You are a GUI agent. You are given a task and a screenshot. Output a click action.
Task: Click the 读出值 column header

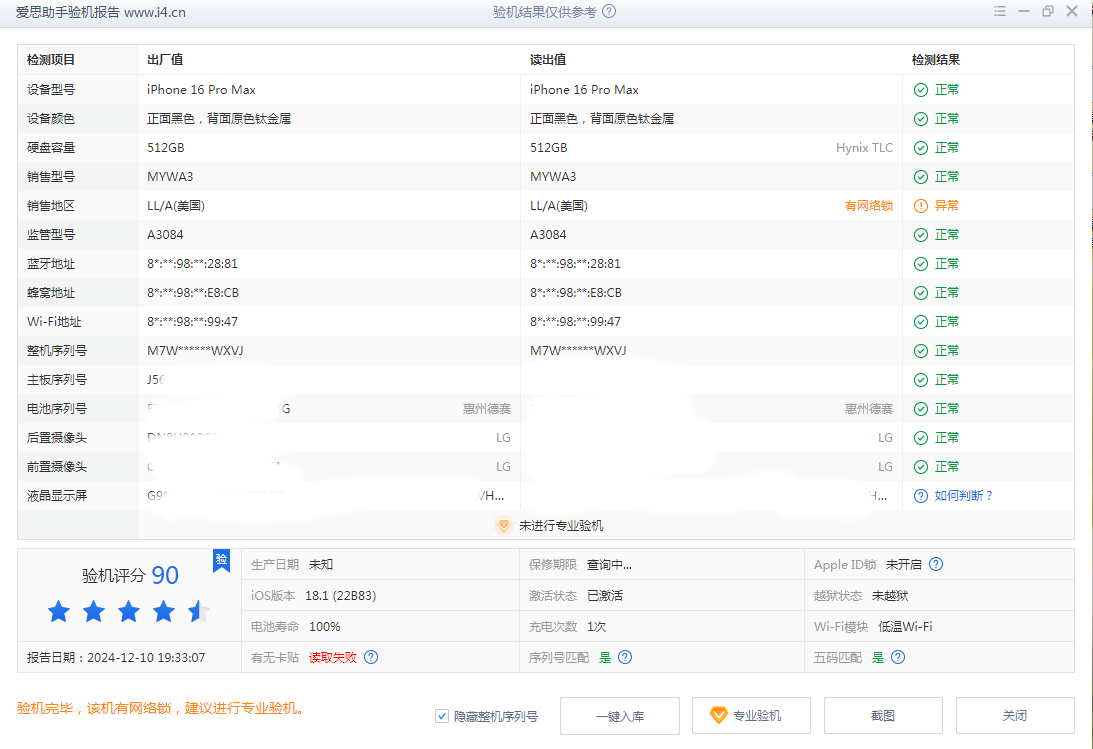tap(548, 60)
